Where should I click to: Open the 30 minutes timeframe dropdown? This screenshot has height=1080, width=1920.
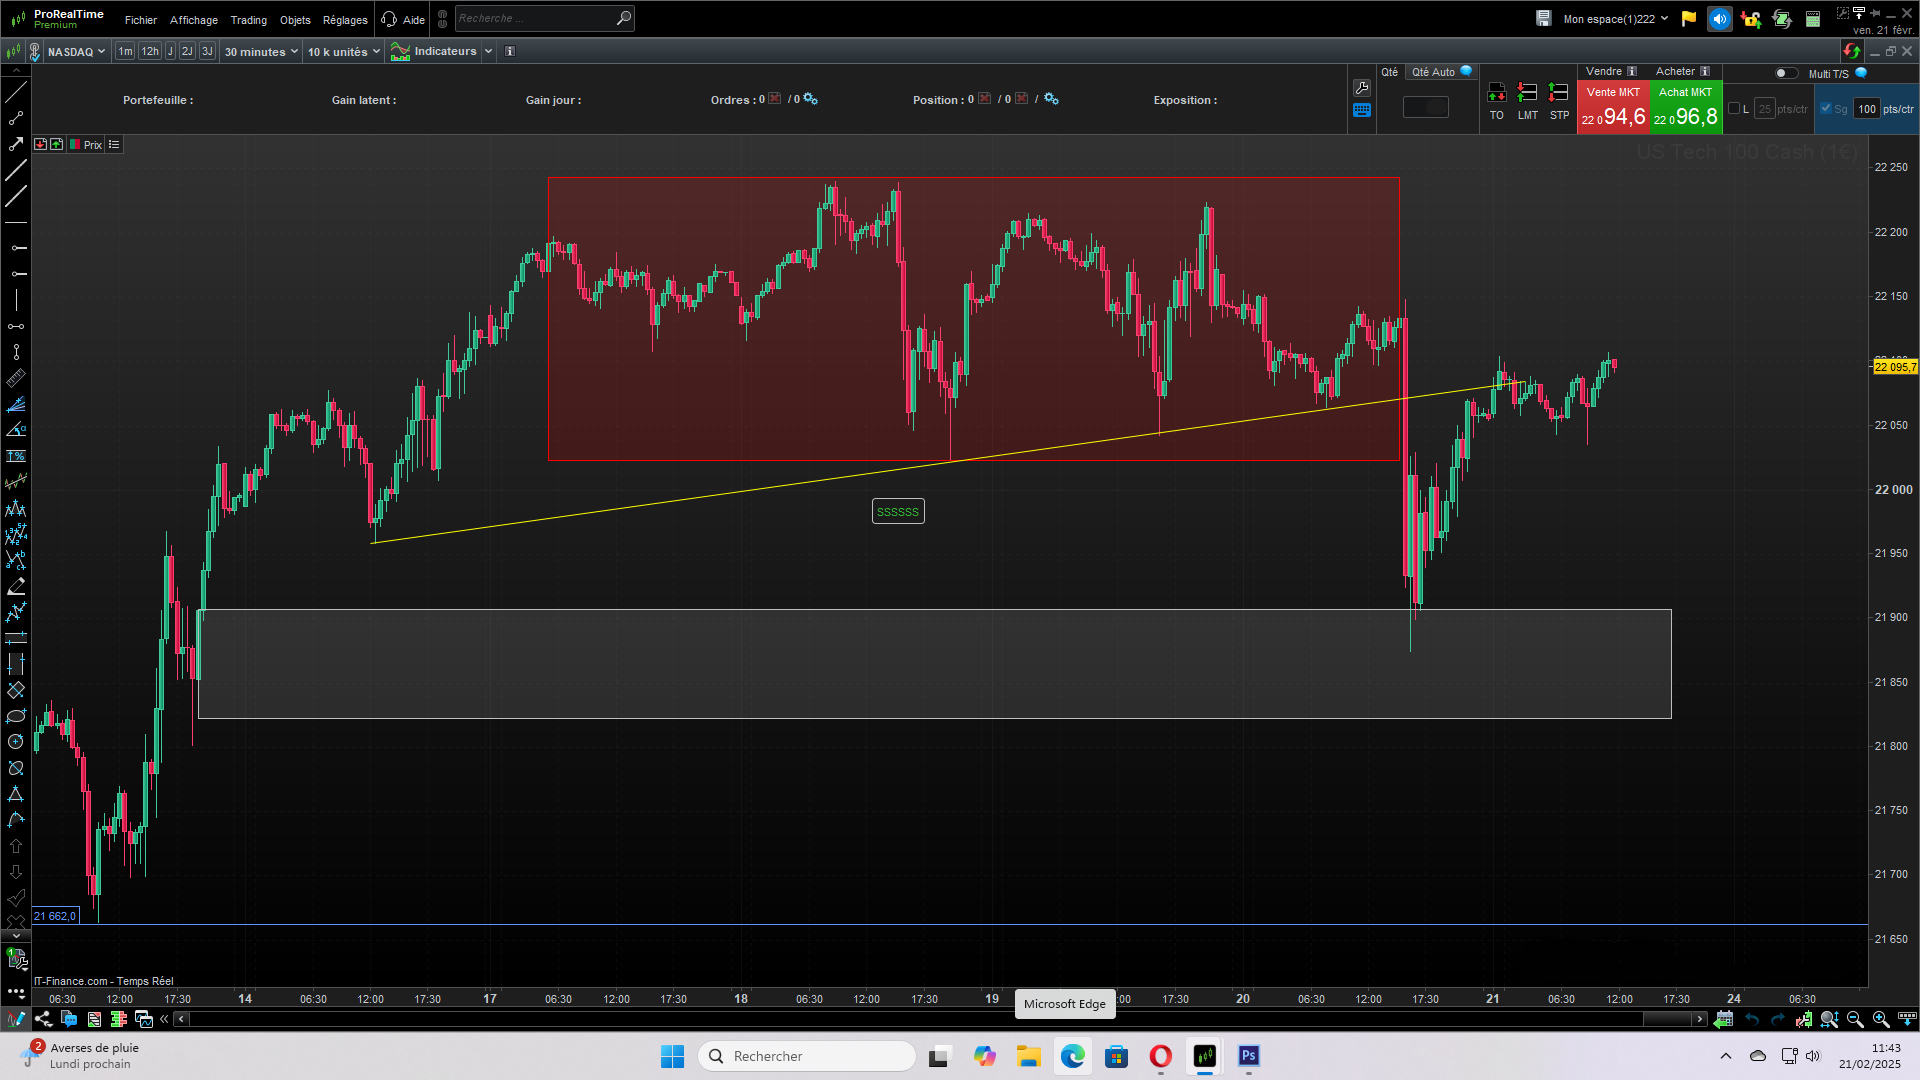[x=260, y=52]
